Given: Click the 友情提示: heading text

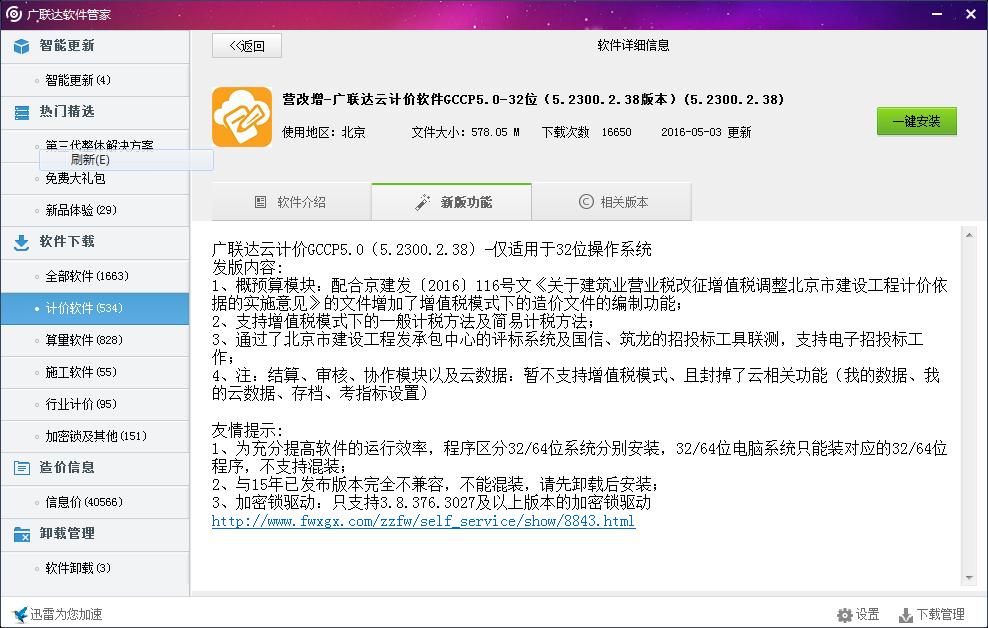Looking at the screenshot, I should click(x=248, y=431).
